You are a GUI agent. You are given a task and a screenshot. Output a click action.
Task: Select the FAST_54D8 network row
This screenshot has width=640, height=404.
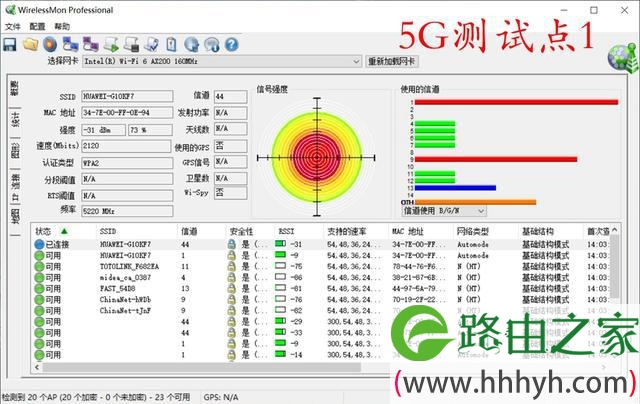(322, 289)
